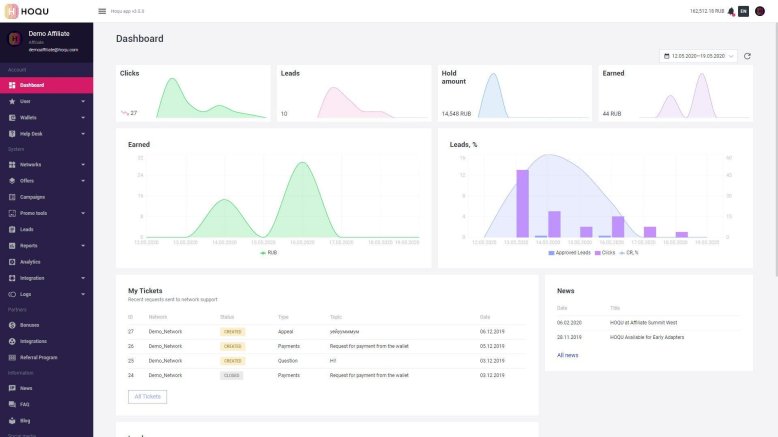Click the Logs sidebar icon

click(x=12, y=294)
